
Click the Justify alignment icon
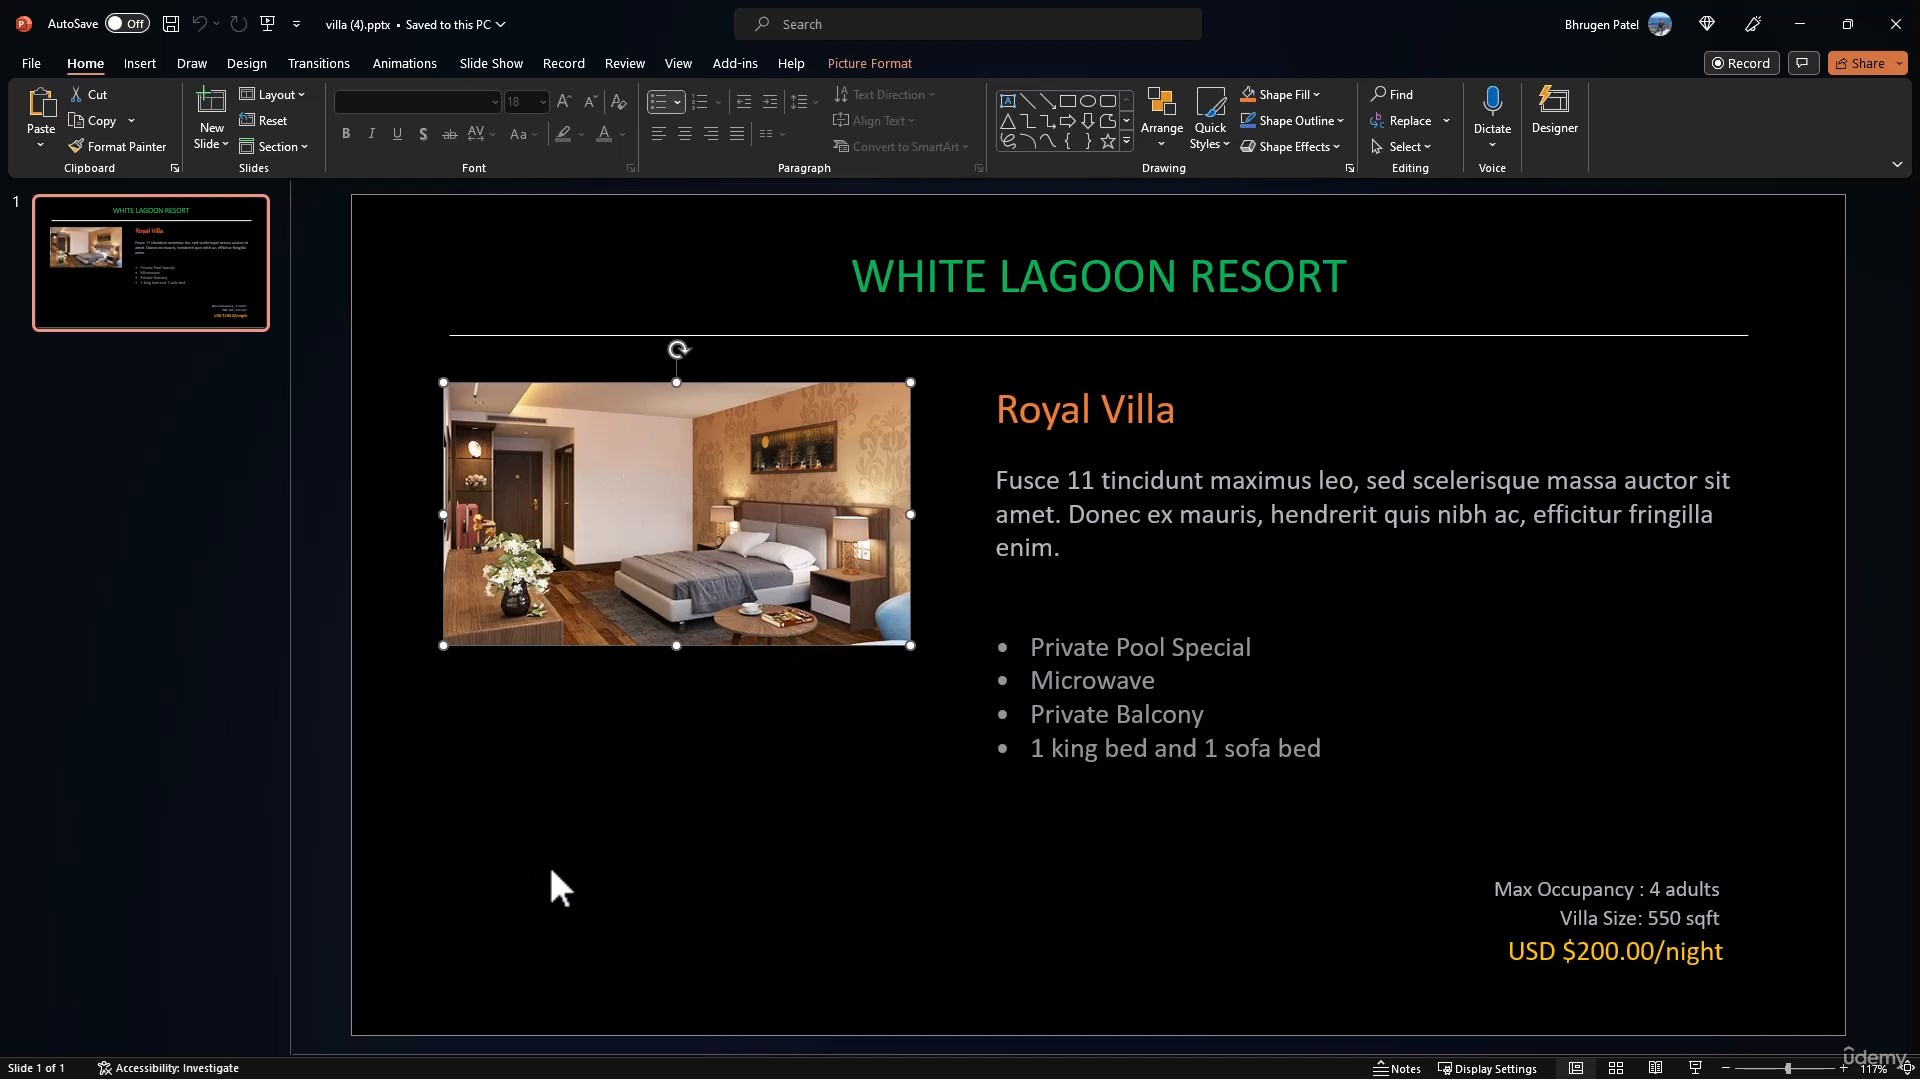736,134
